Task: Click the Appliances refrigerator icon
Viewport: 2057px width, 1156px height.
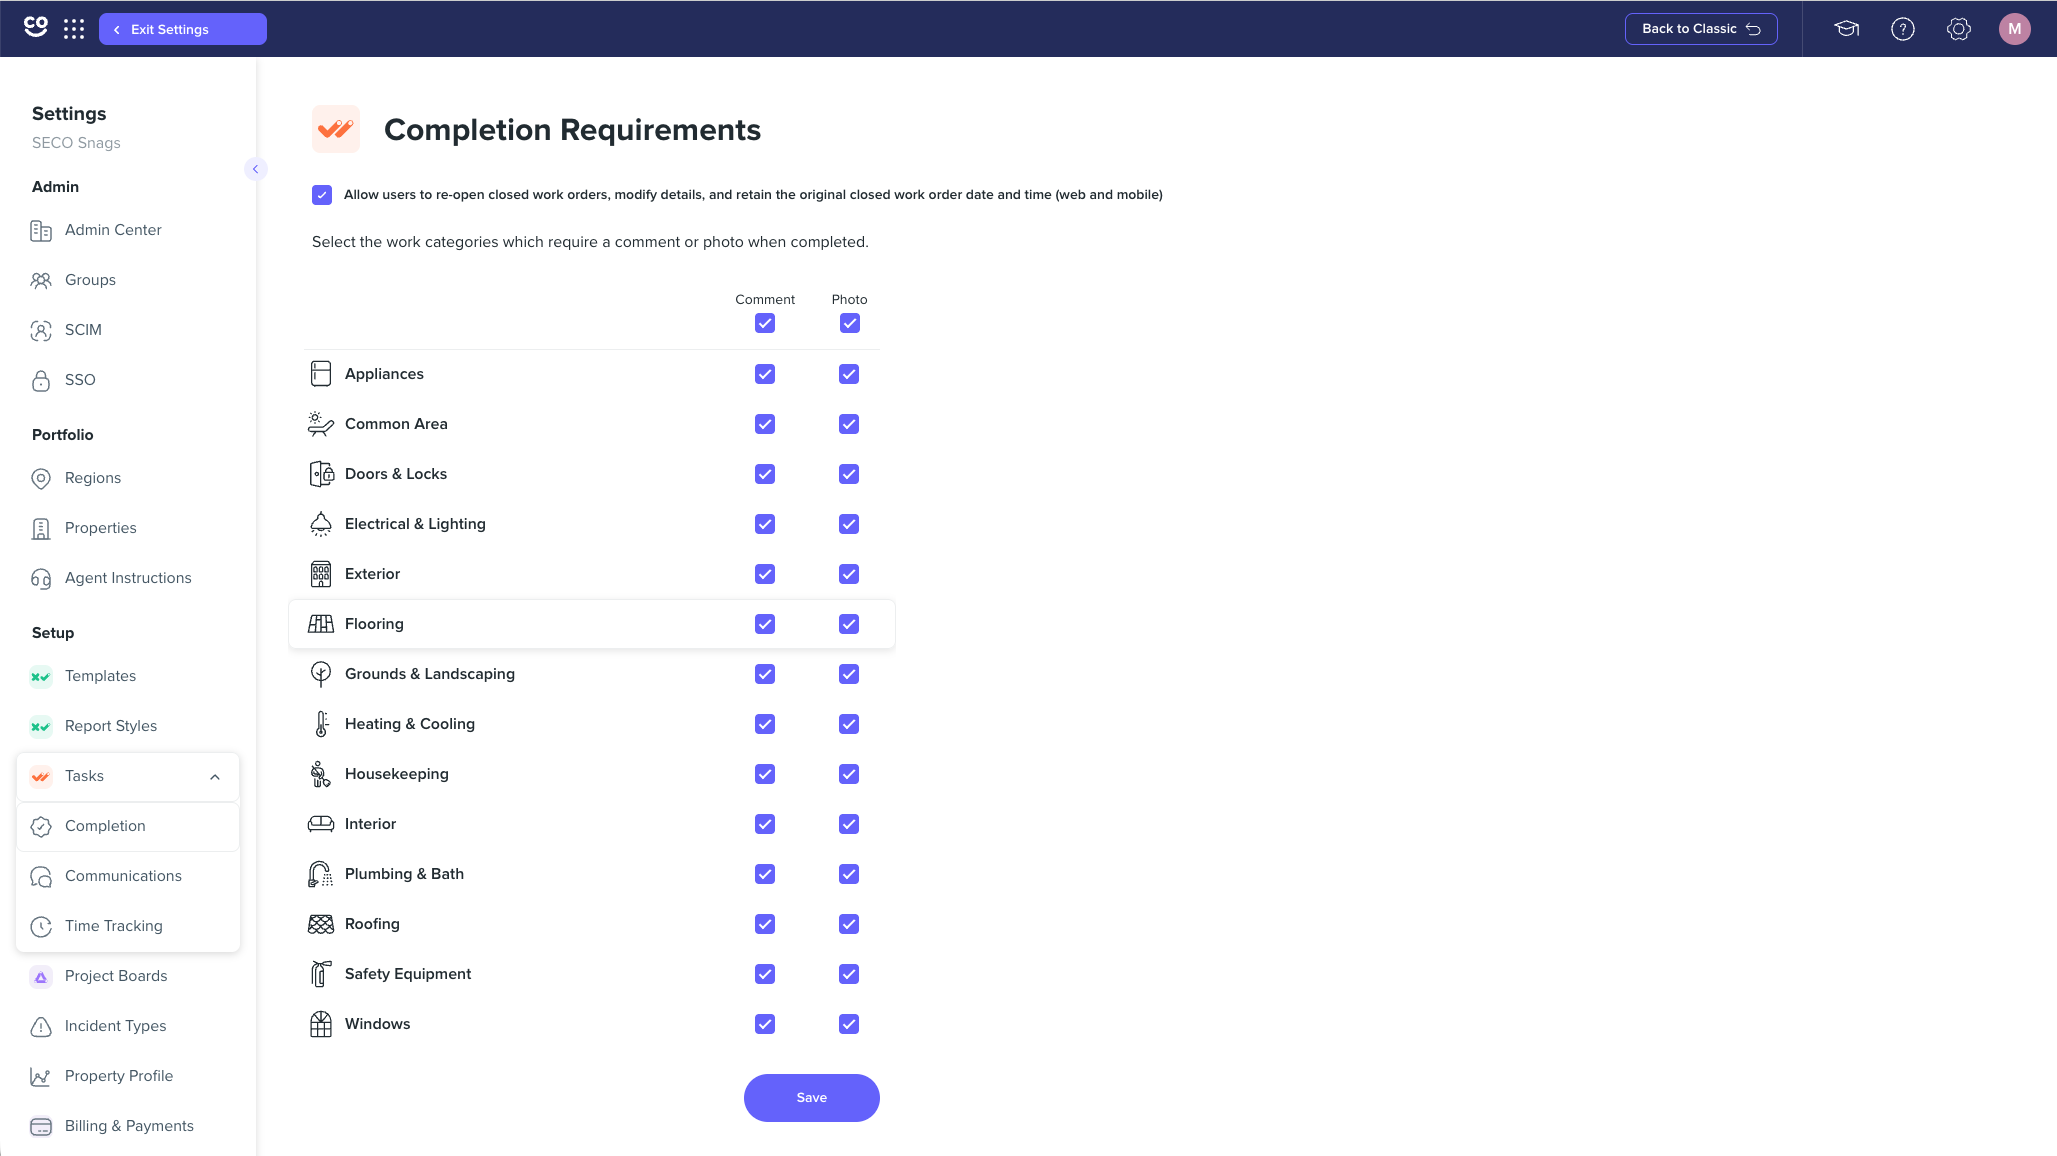Action: pyautogui.click(x=321, y=374)
